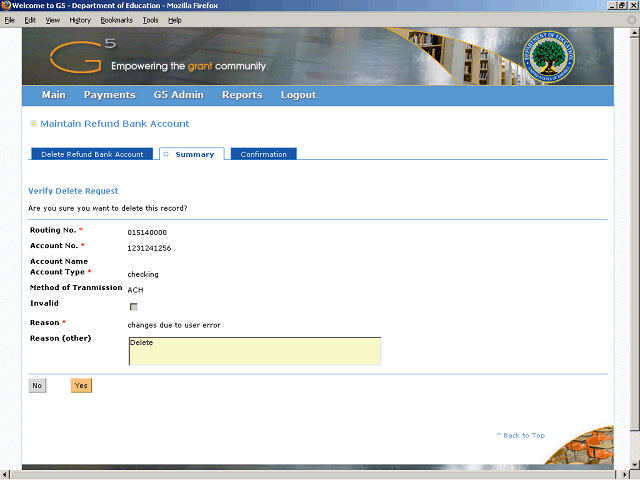Select the Summary tab
Image resolution: width=640 pixels, height=480 pixels.
(x=192, y=154)
